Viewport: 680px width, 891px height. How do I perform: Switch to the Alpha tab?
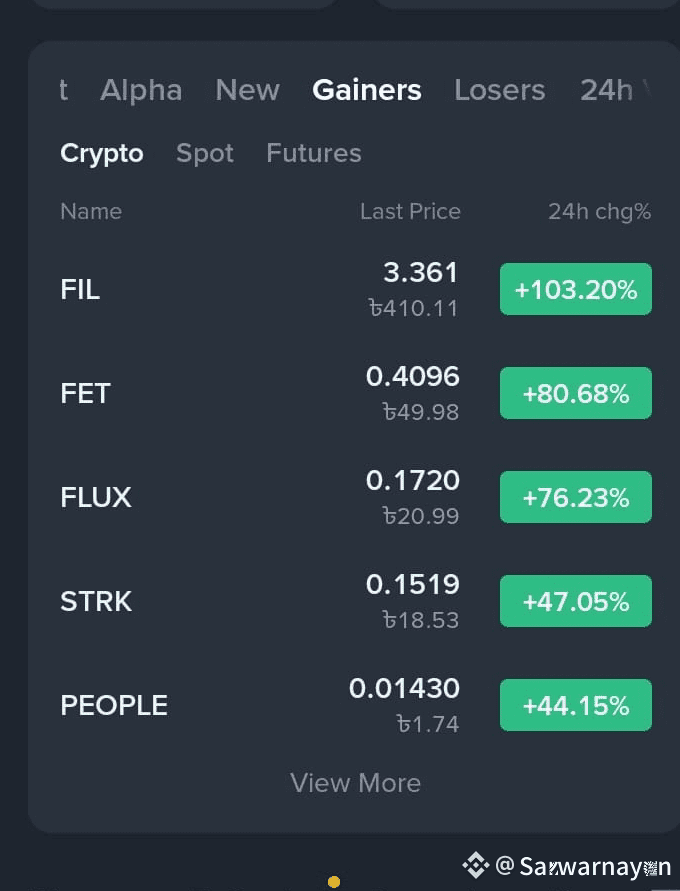click(141, 90)
